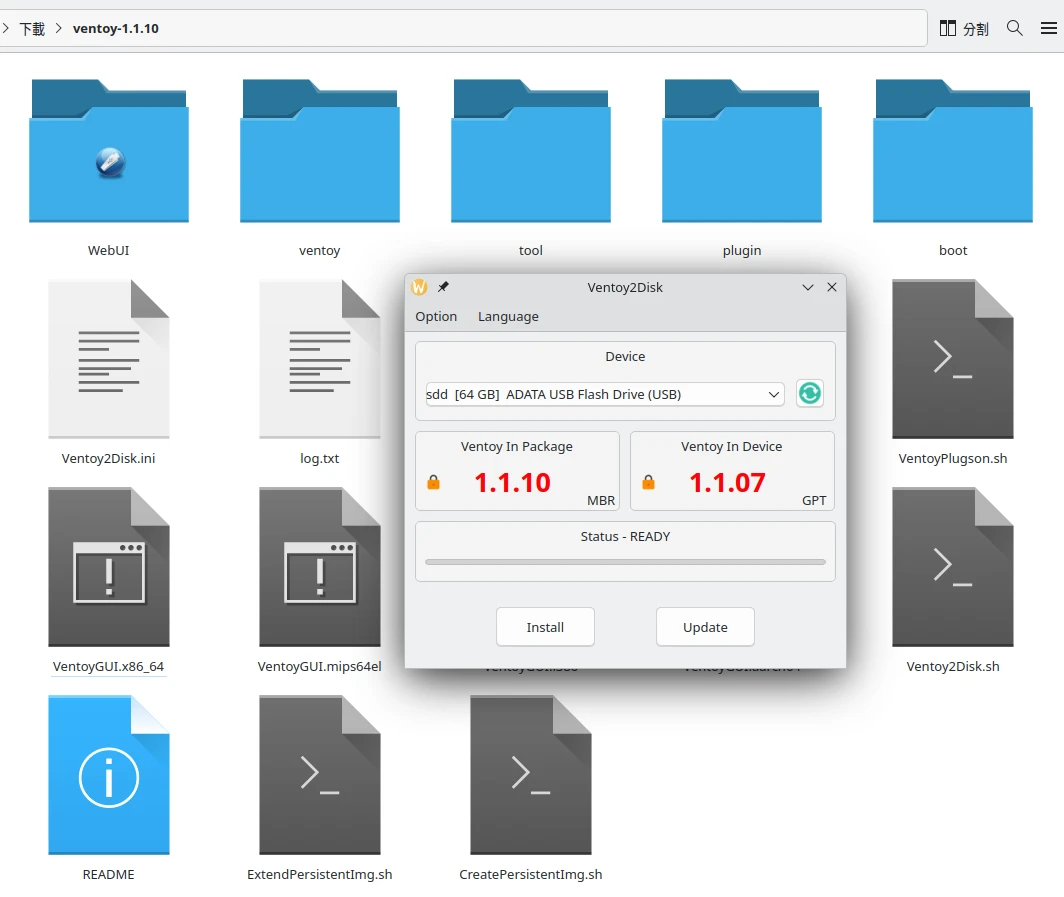
Task: Toggle the split view button
Action: (x=964, y=28)
